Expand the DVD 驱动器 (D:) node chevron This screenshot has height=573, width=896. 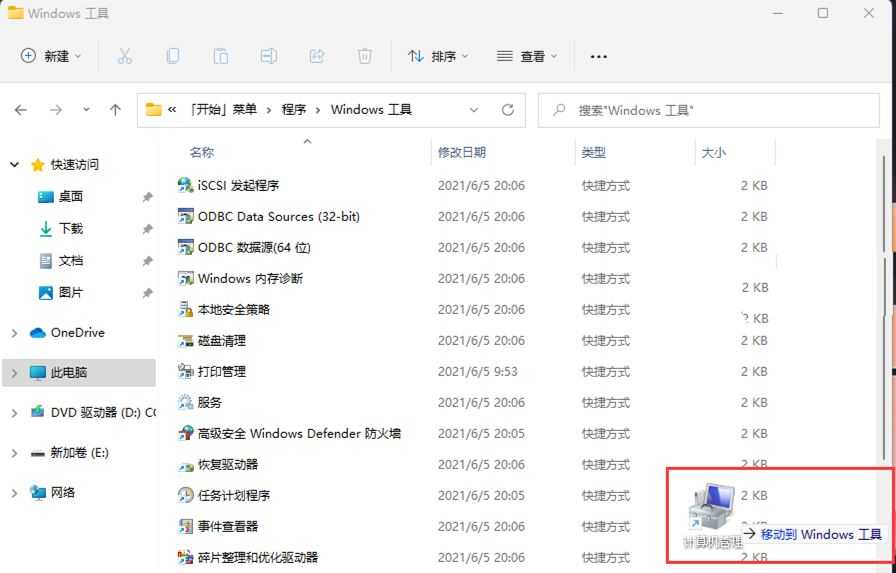click(14, 413)
